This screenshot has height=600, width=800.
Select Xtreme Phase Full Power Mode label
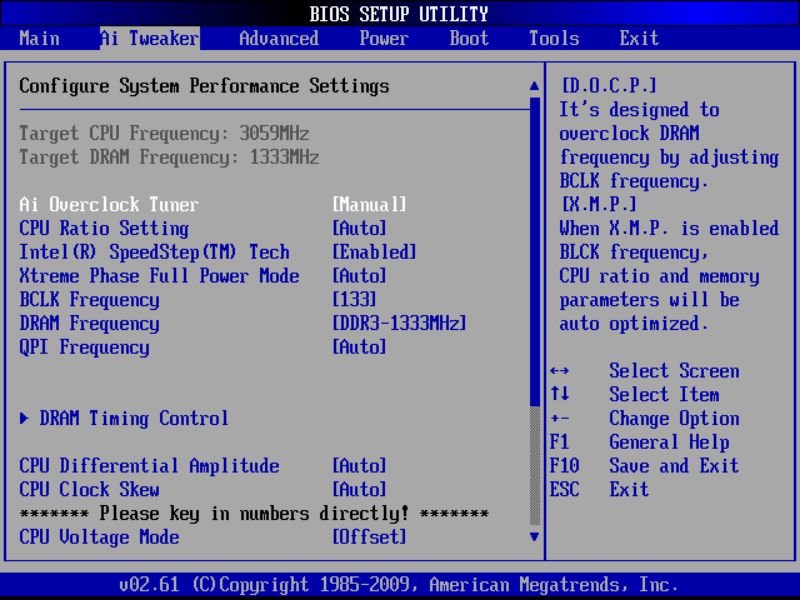tap(159, 276)
